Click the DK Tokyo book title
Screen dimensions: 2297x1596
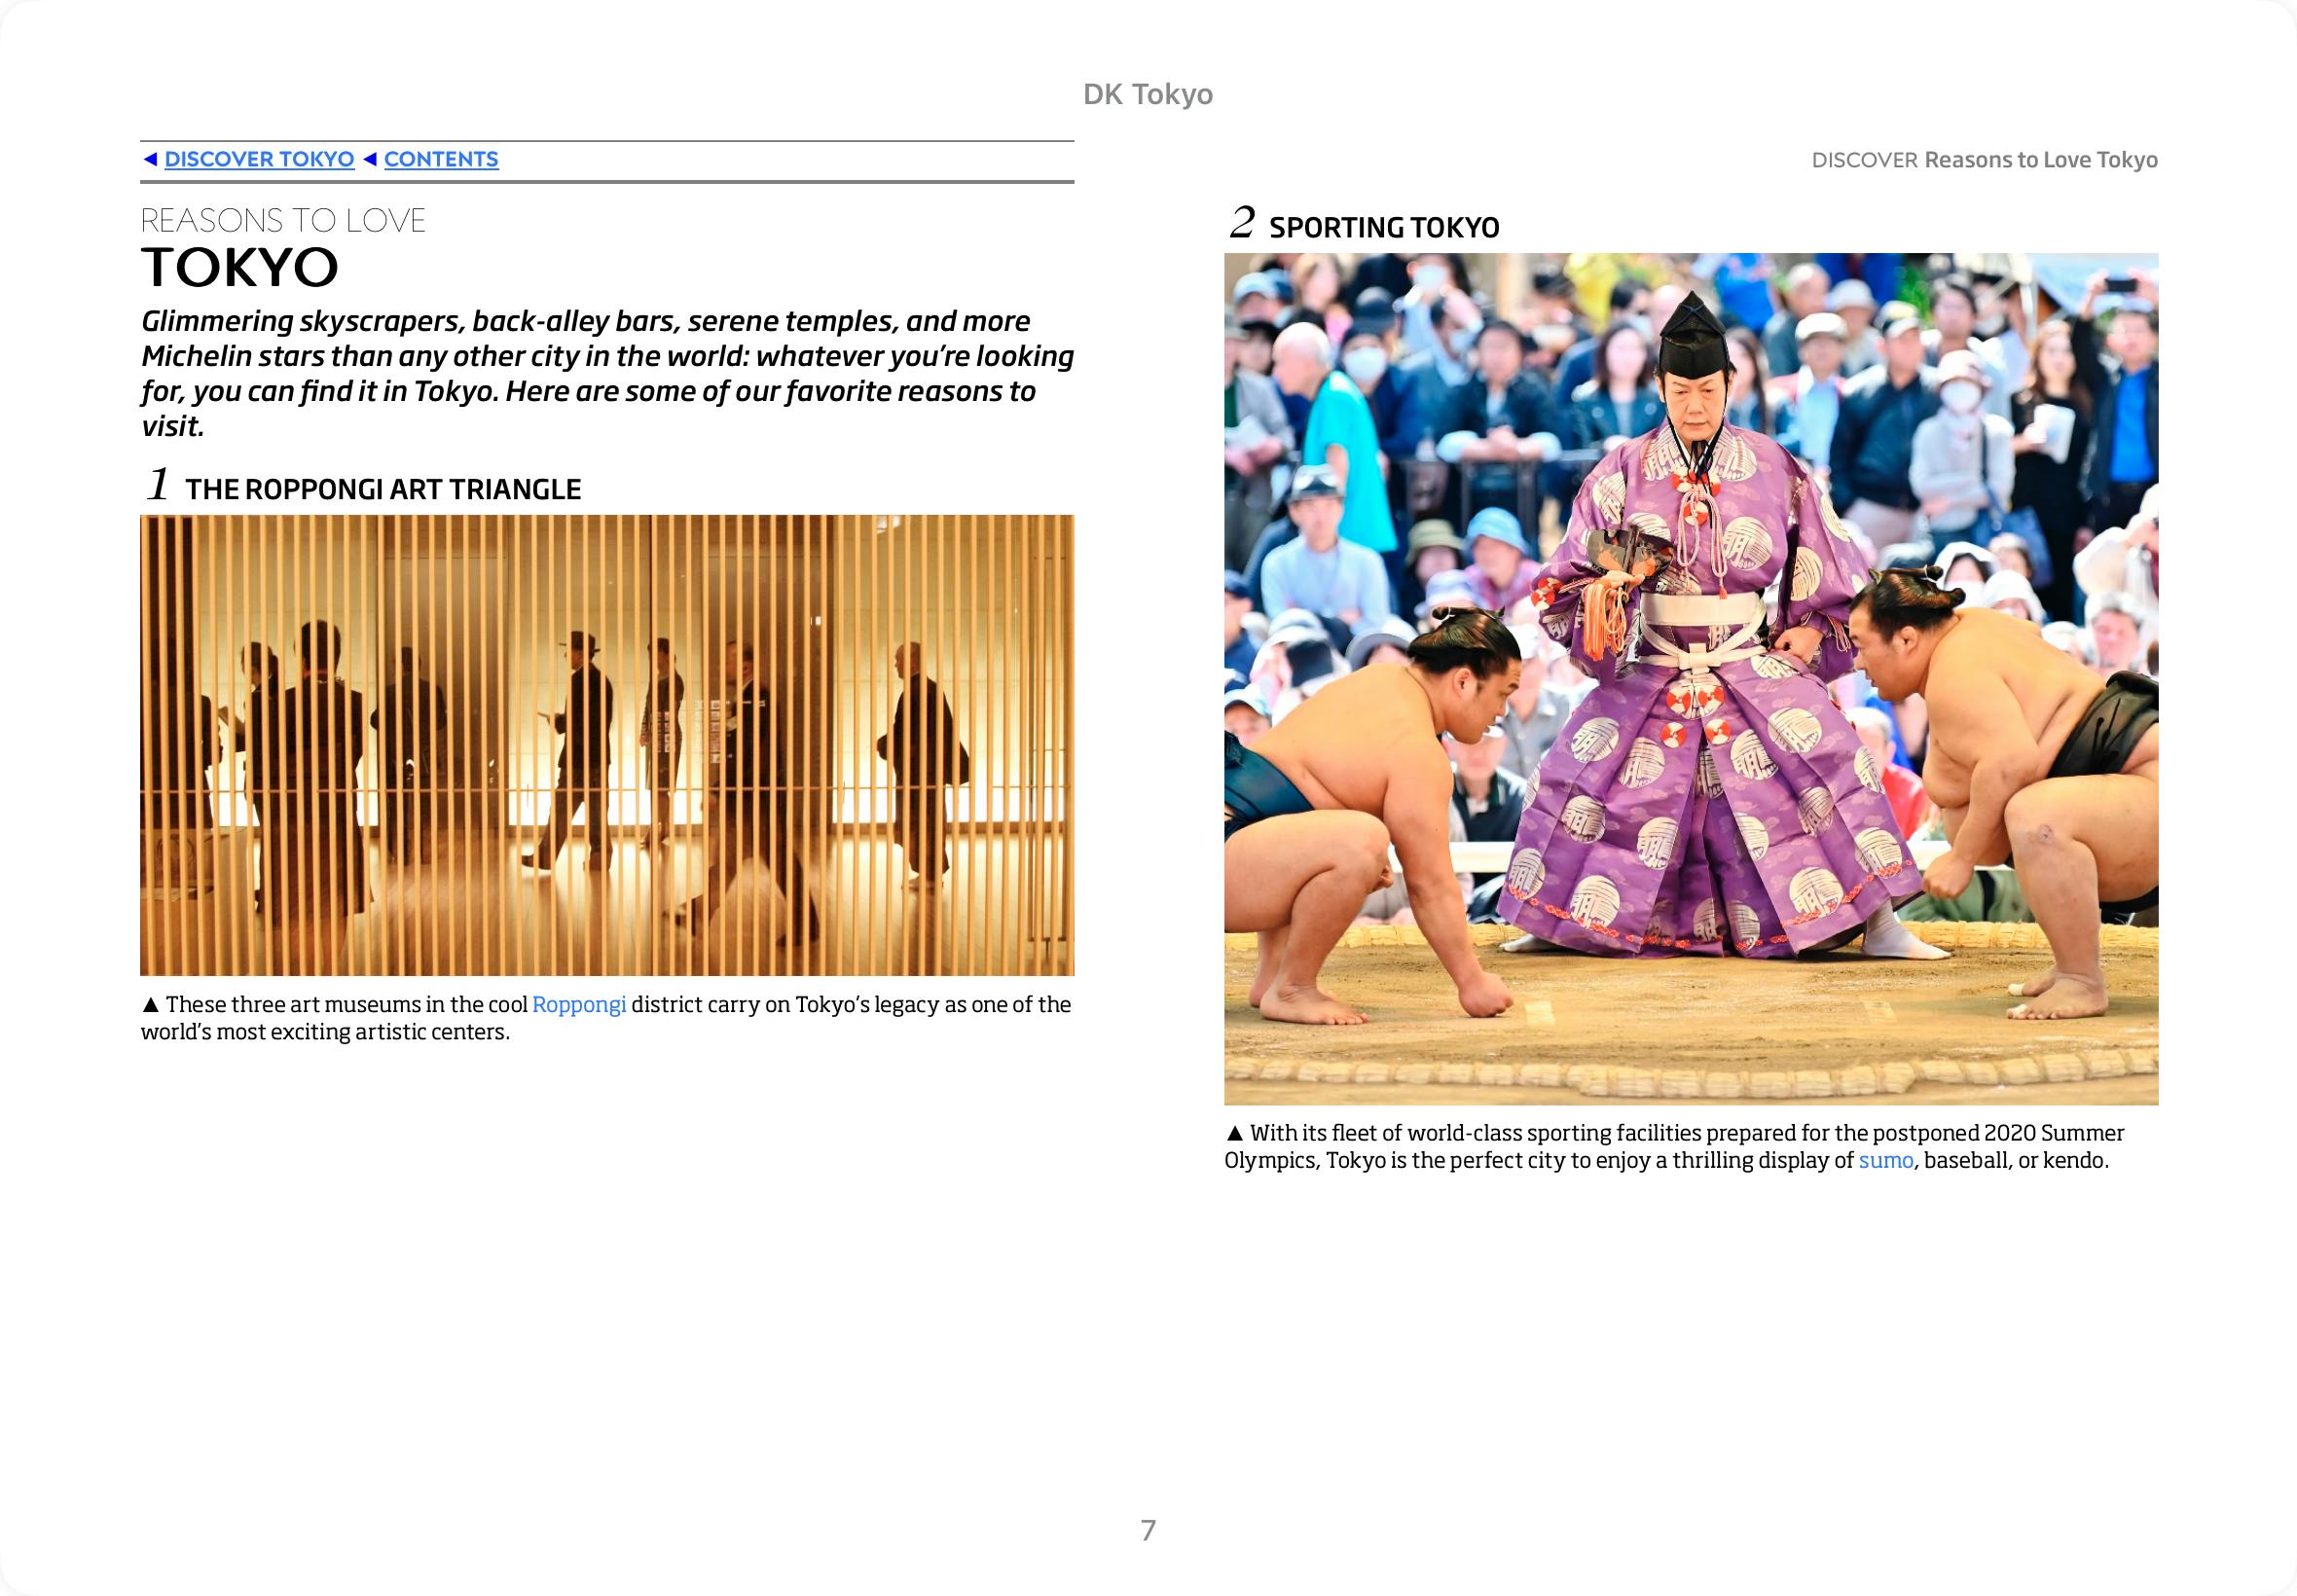click(1147, 94)
